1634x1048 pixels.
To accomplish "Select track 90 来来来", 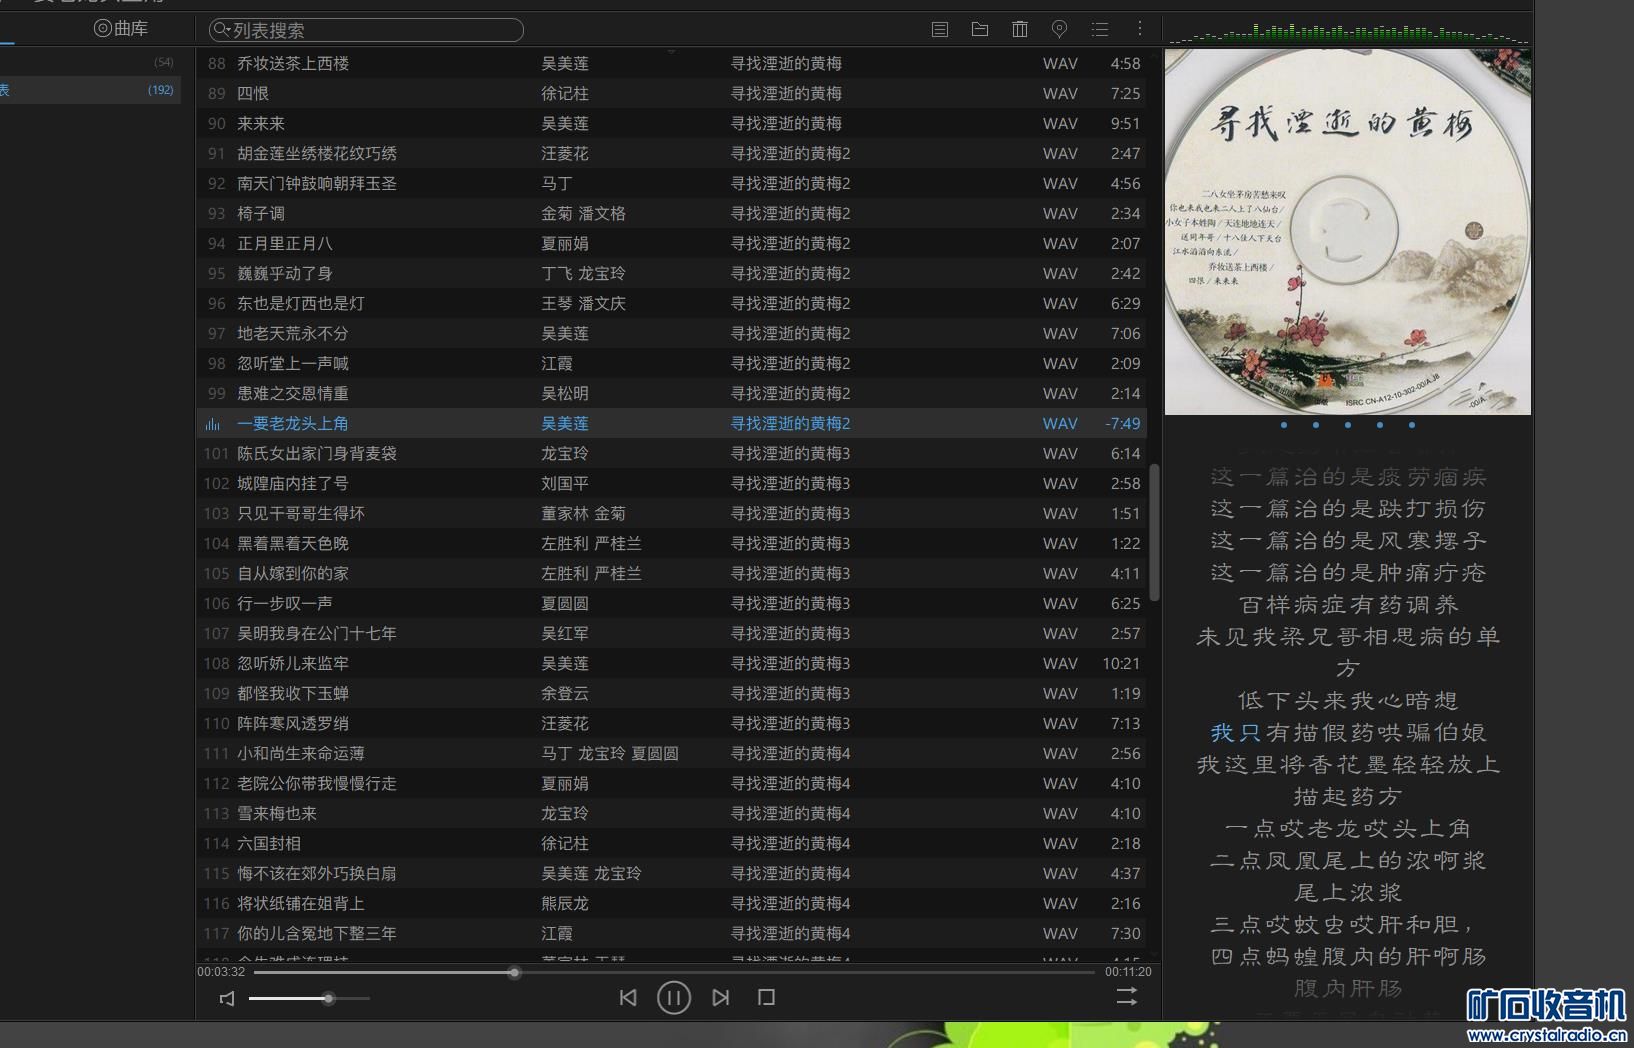I will tap(671, 123).
